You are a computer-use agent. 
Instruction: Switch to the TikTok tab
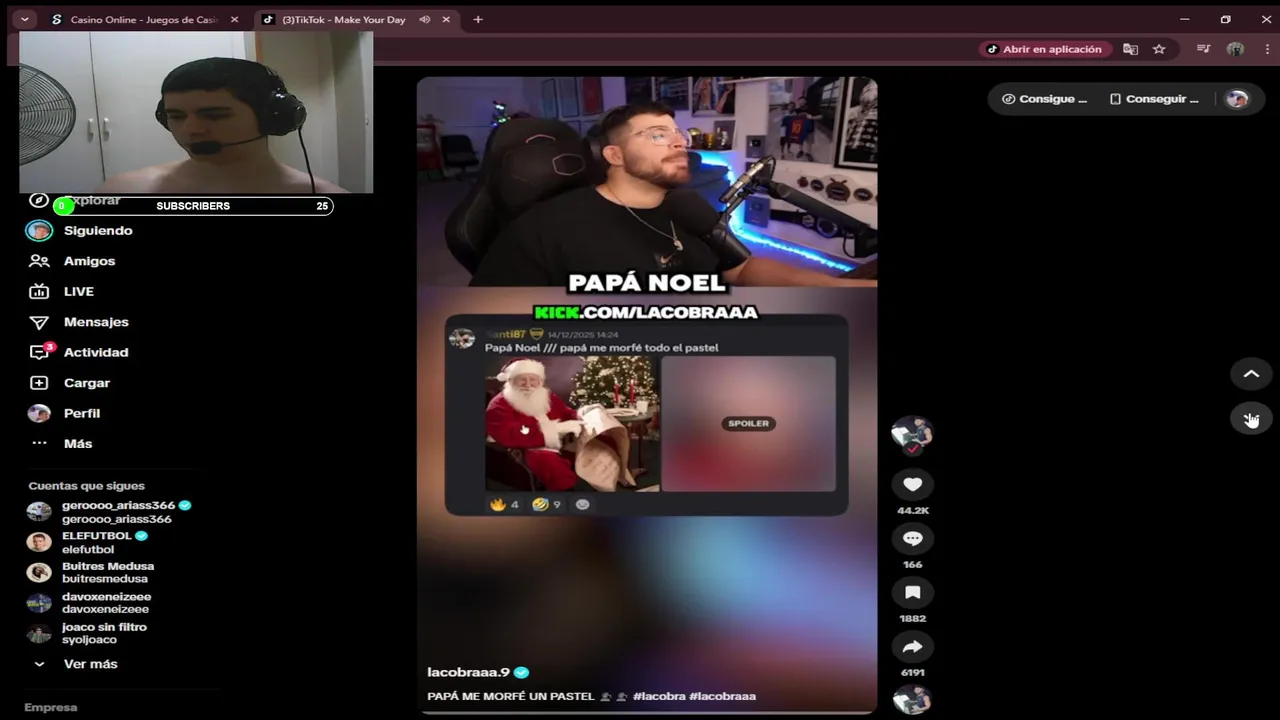point(346,20)
